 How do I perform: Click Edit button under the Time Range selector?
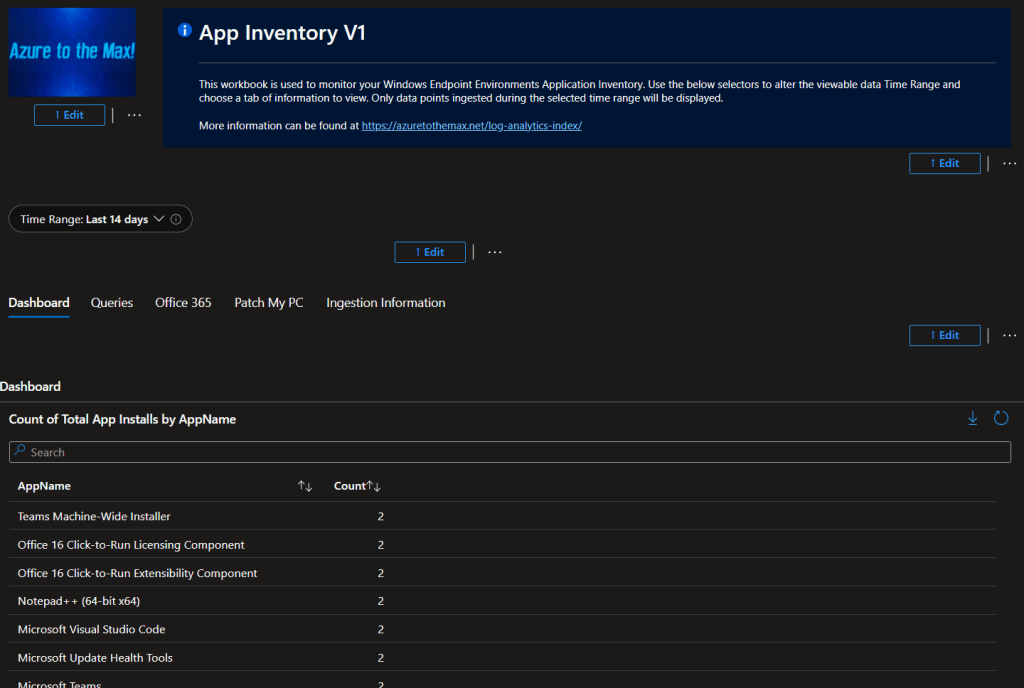[430, 252]
